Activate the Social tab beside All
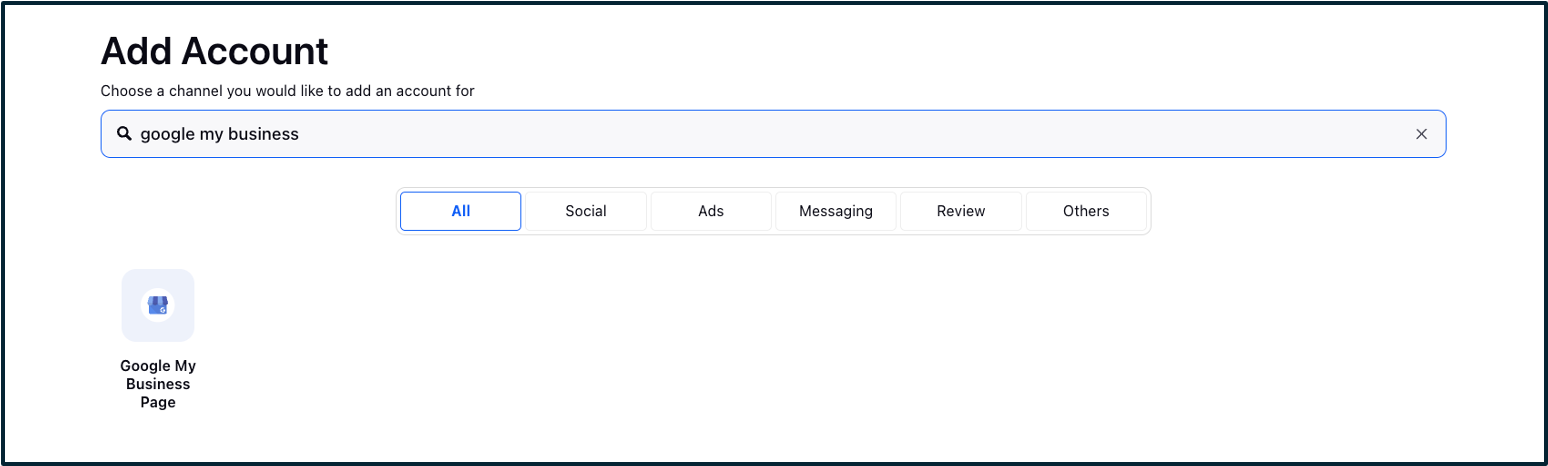The width and height of the screenshot is (1548, 466). pyautogui.click(x=586, y=211)
